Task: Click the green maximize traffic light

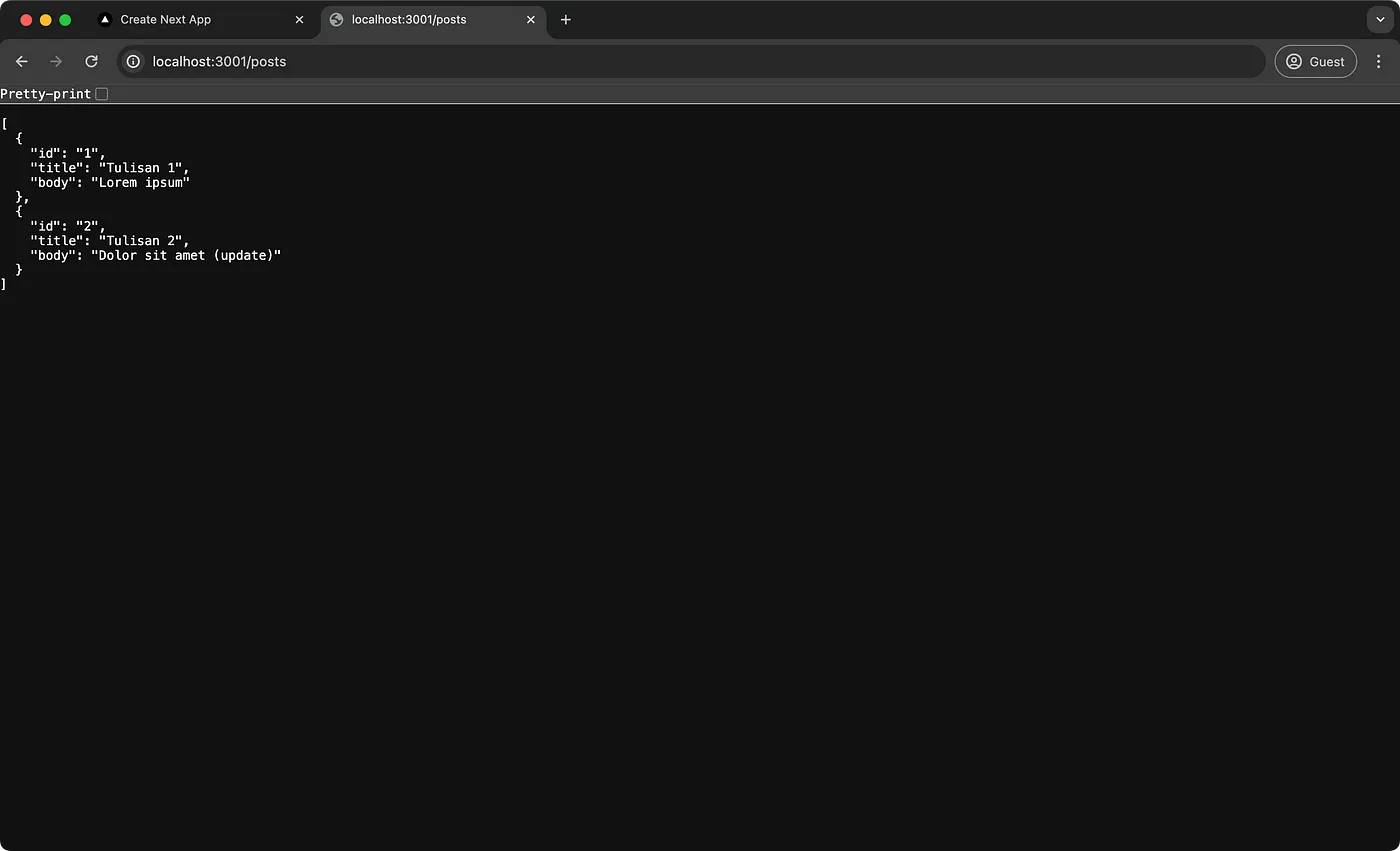Action: pyautogui.click(x=65, y=18)
